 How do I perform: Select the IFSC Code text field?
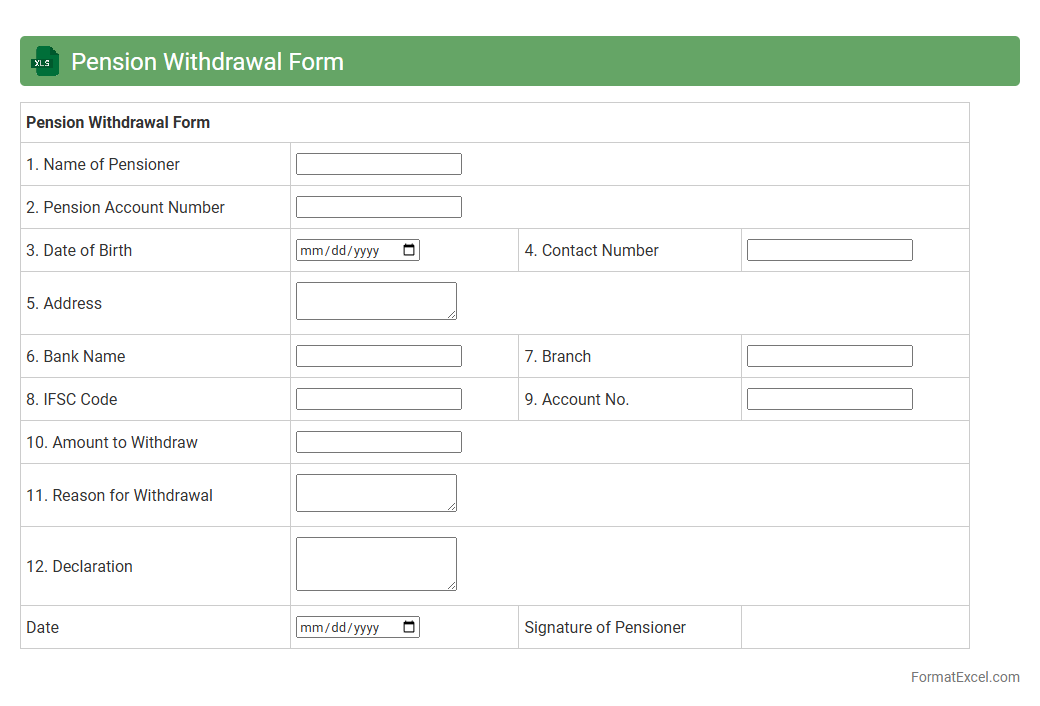click(x=378, y=399)
